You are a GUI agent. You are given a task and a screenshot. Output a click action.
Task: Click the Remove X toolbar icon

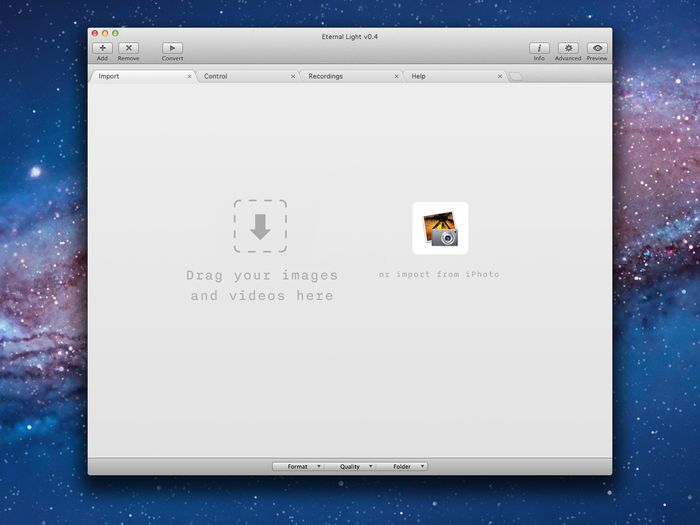(x=129, y=48)
